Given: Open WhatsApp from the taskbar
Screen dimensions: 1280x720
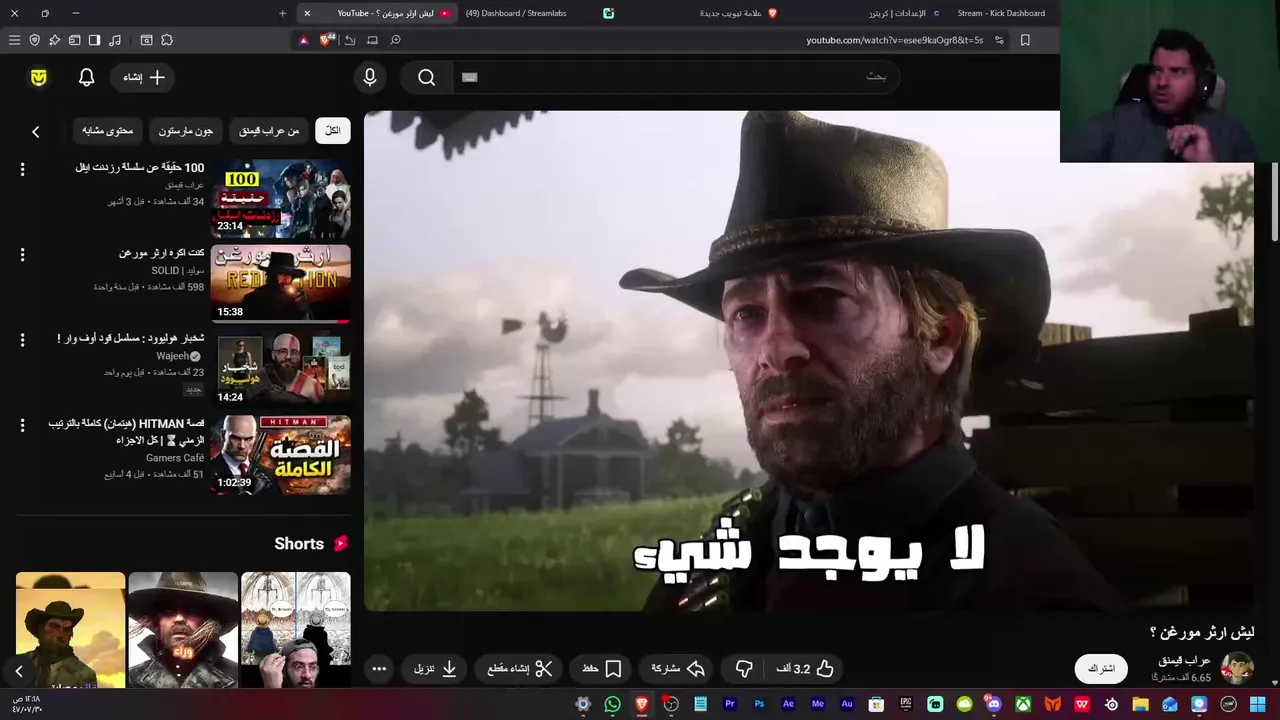Looking at the screenshot, I should 612,704.
